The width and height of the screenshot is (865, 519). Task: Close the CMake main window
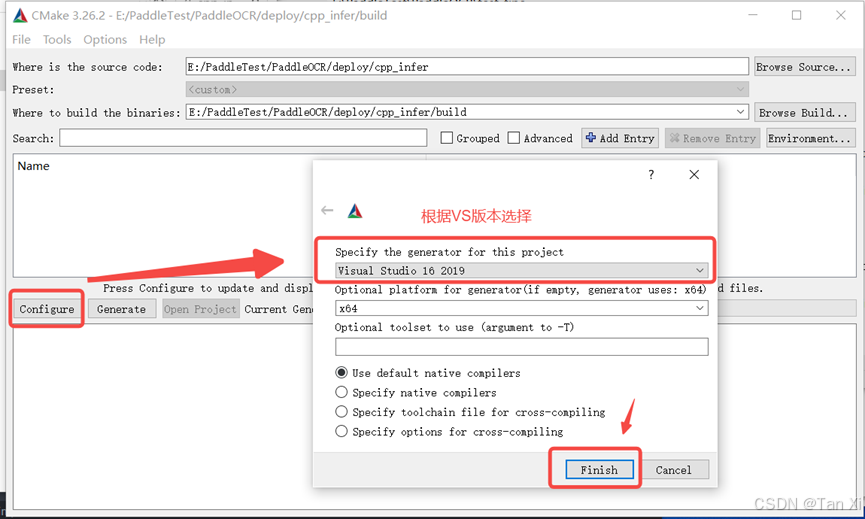point(841,15)
